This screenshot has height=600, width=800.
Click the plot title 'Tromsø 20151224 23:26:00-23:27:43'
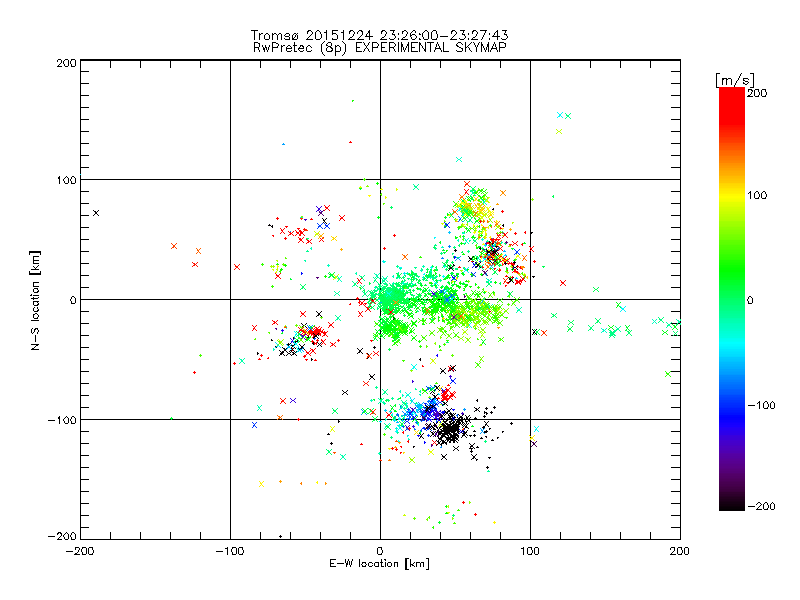tap(379, 35)
